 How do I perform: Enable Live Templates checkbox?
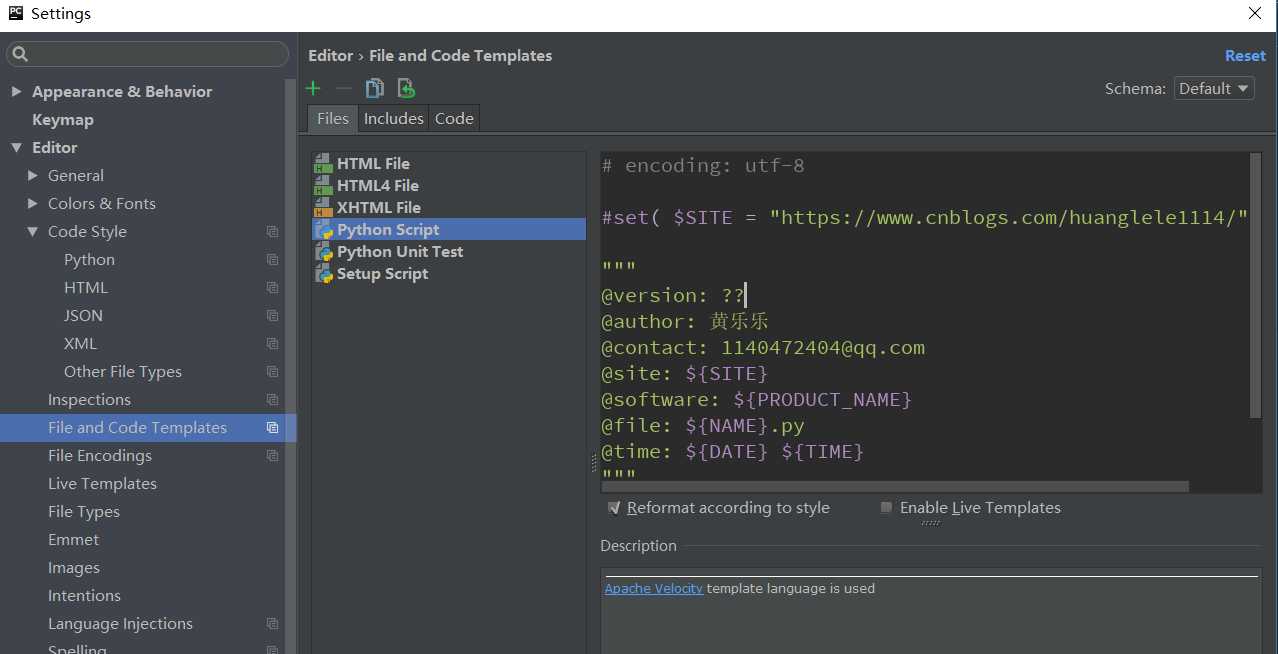click(886, 508)
